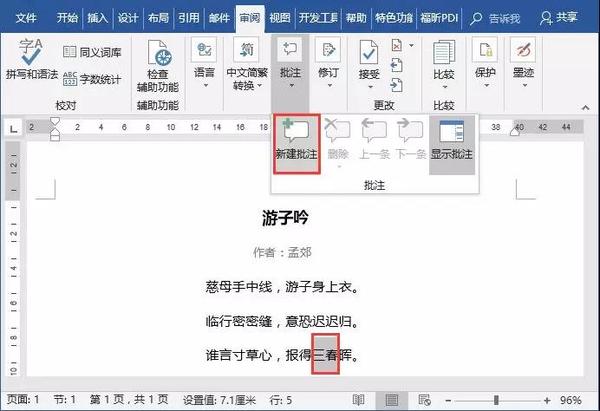Click Next comment (下一条)

[x=410, y=140]
